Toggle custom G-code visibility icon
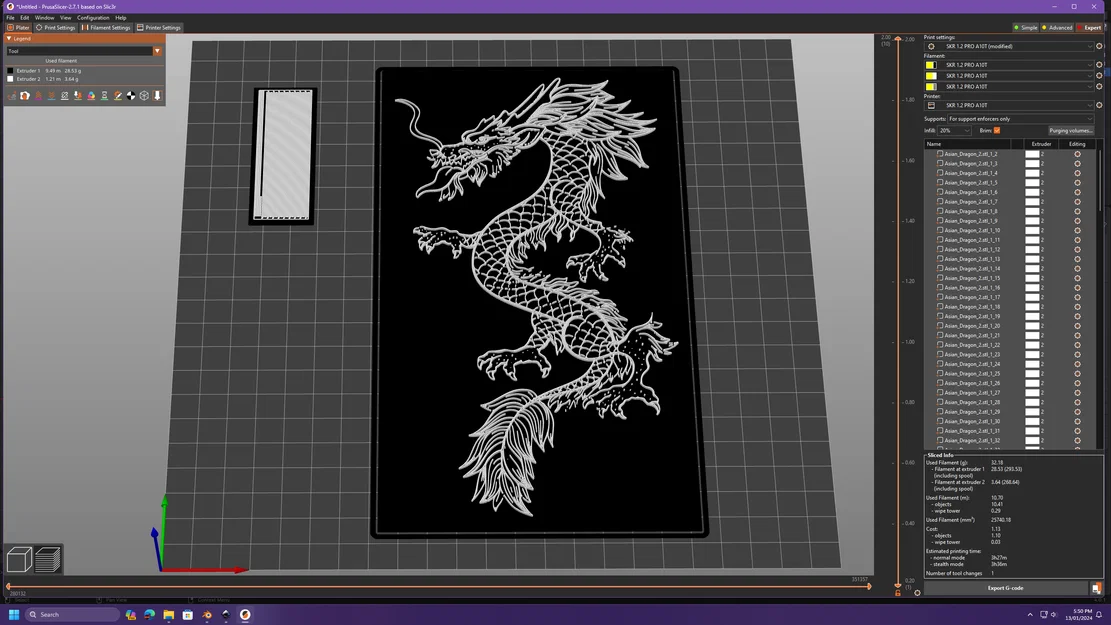This screenshot has height=625, width=1111. tap(118, 96)
